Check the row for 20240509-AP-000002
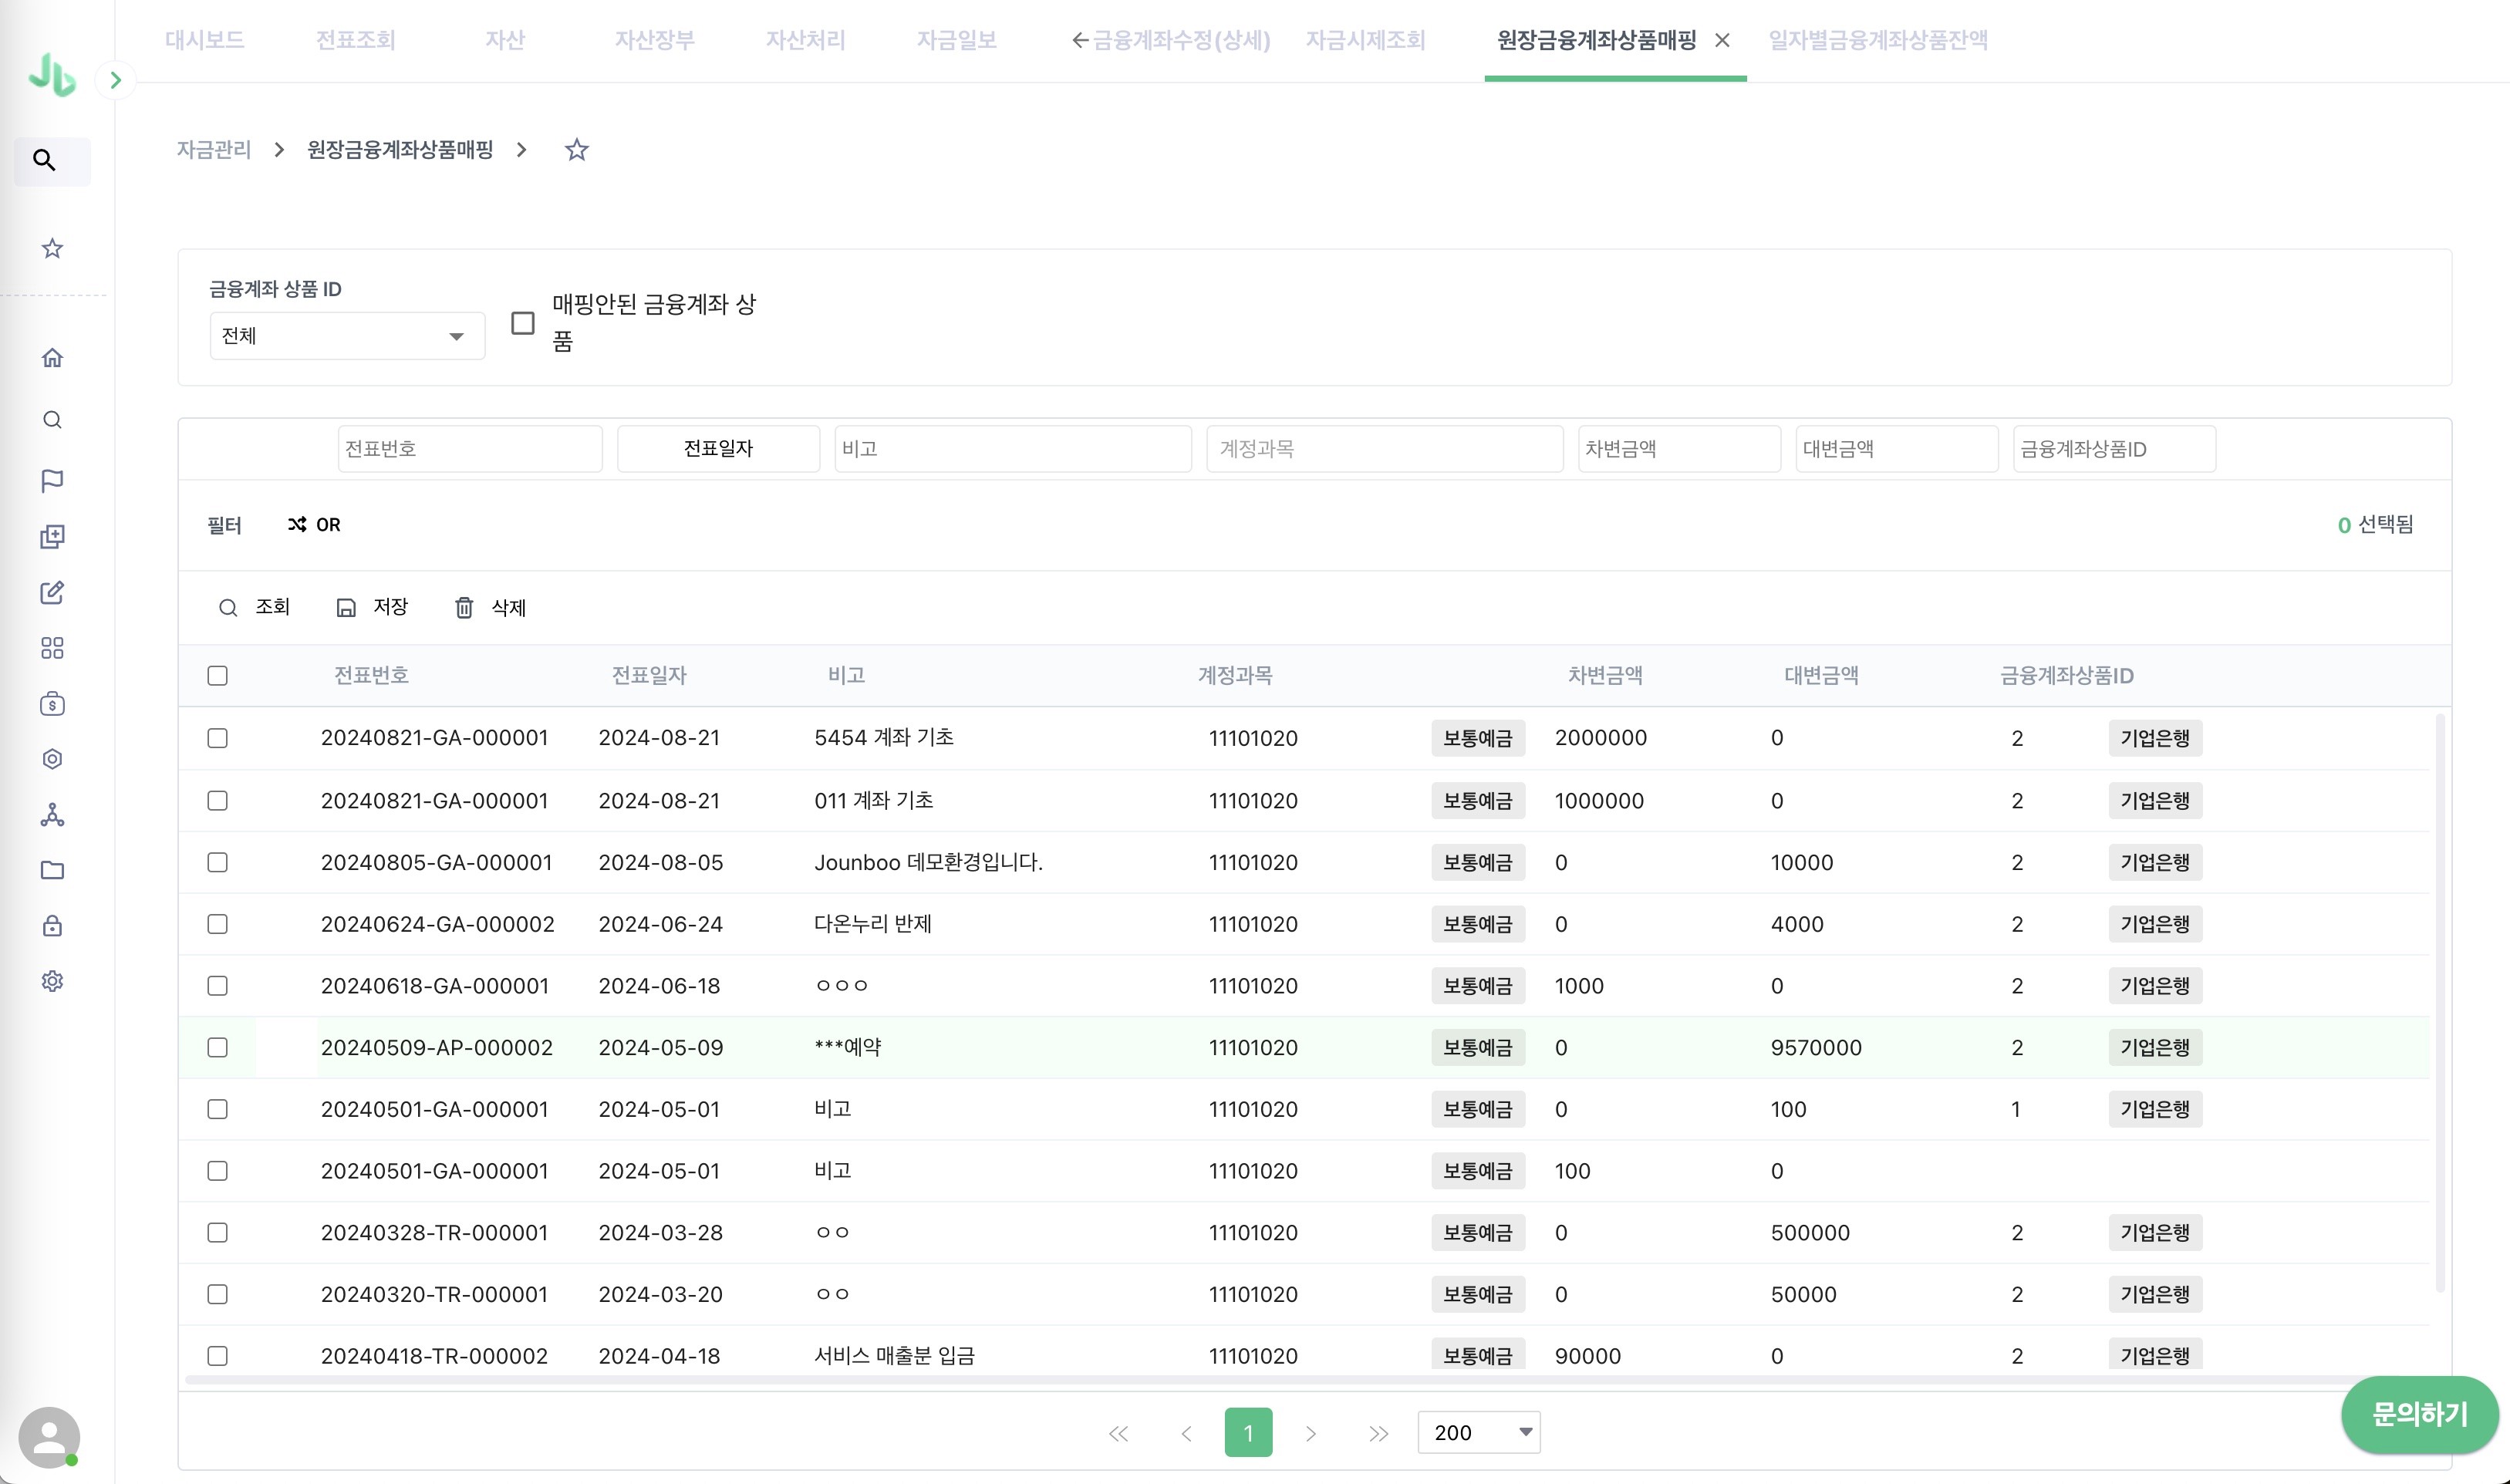 pos(217,1047)
